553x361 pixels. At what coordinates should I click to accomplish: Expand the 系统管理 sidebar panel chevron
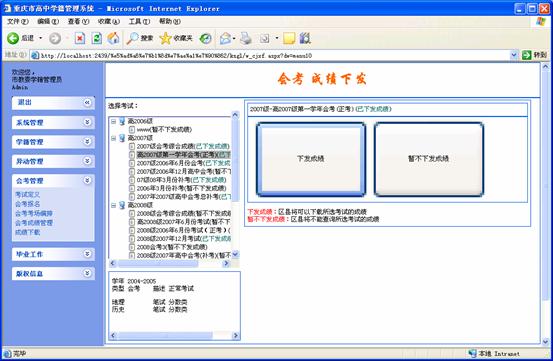87,122
